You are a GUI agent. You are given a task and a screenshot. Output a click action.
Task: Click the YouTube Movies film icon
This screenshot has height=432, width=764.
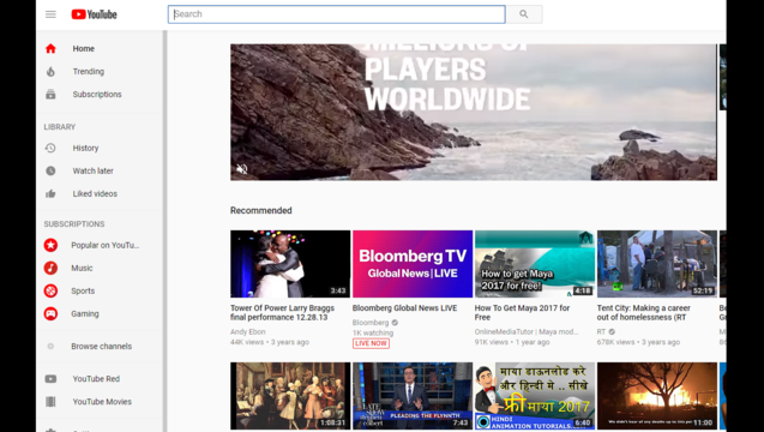(51, 402)
